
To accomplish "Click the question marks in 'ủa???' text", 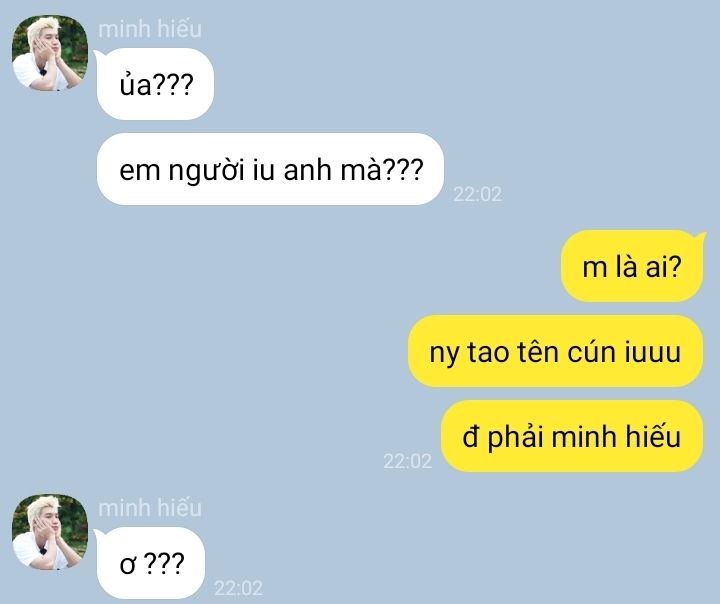I will pyautogui.click(x=172, y=85).
